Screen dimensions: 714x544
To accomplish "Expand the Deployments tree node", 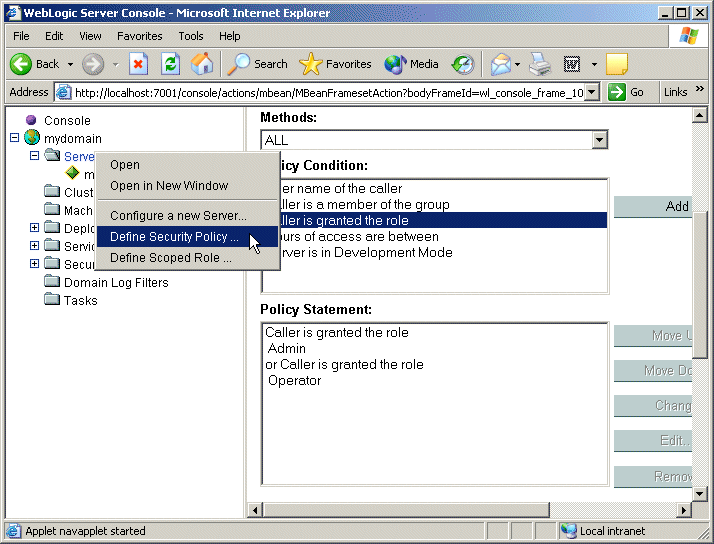I will pos(34,227).
